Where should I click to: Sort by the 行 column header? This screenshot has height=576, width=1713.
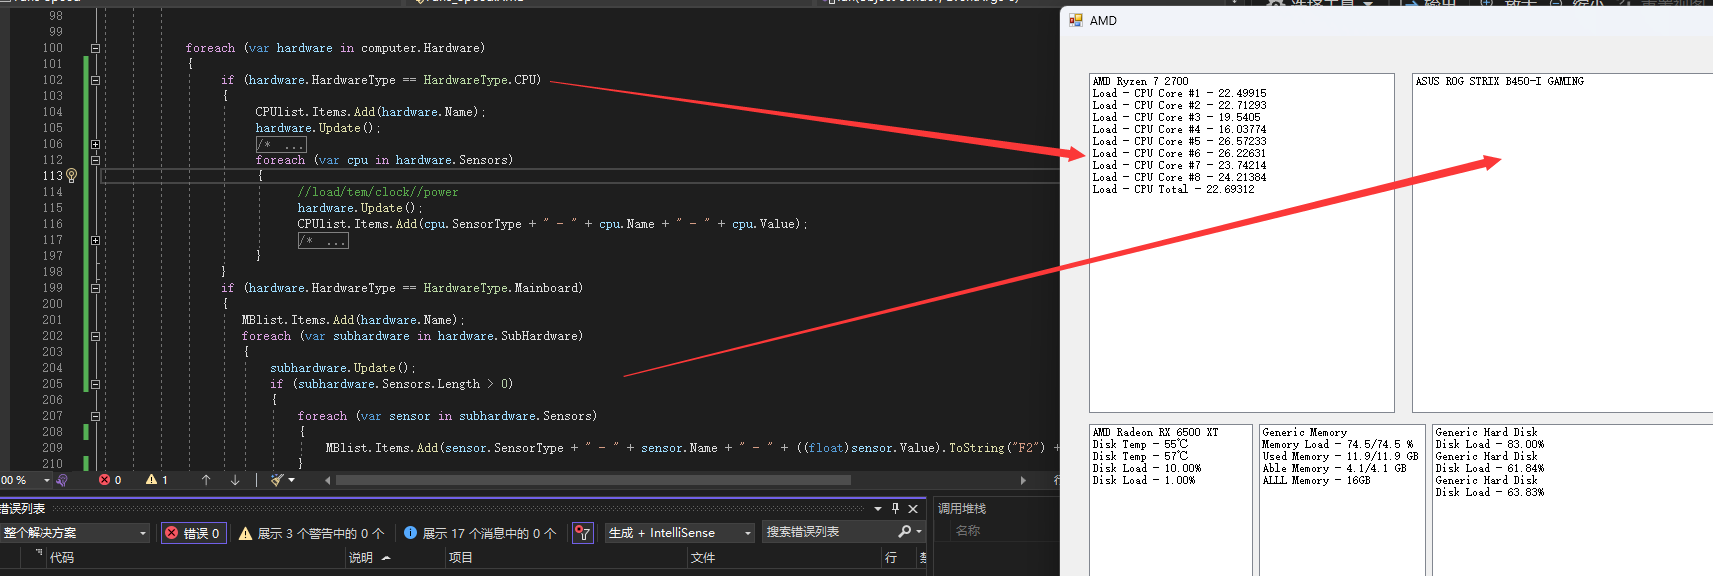[890, 558]
